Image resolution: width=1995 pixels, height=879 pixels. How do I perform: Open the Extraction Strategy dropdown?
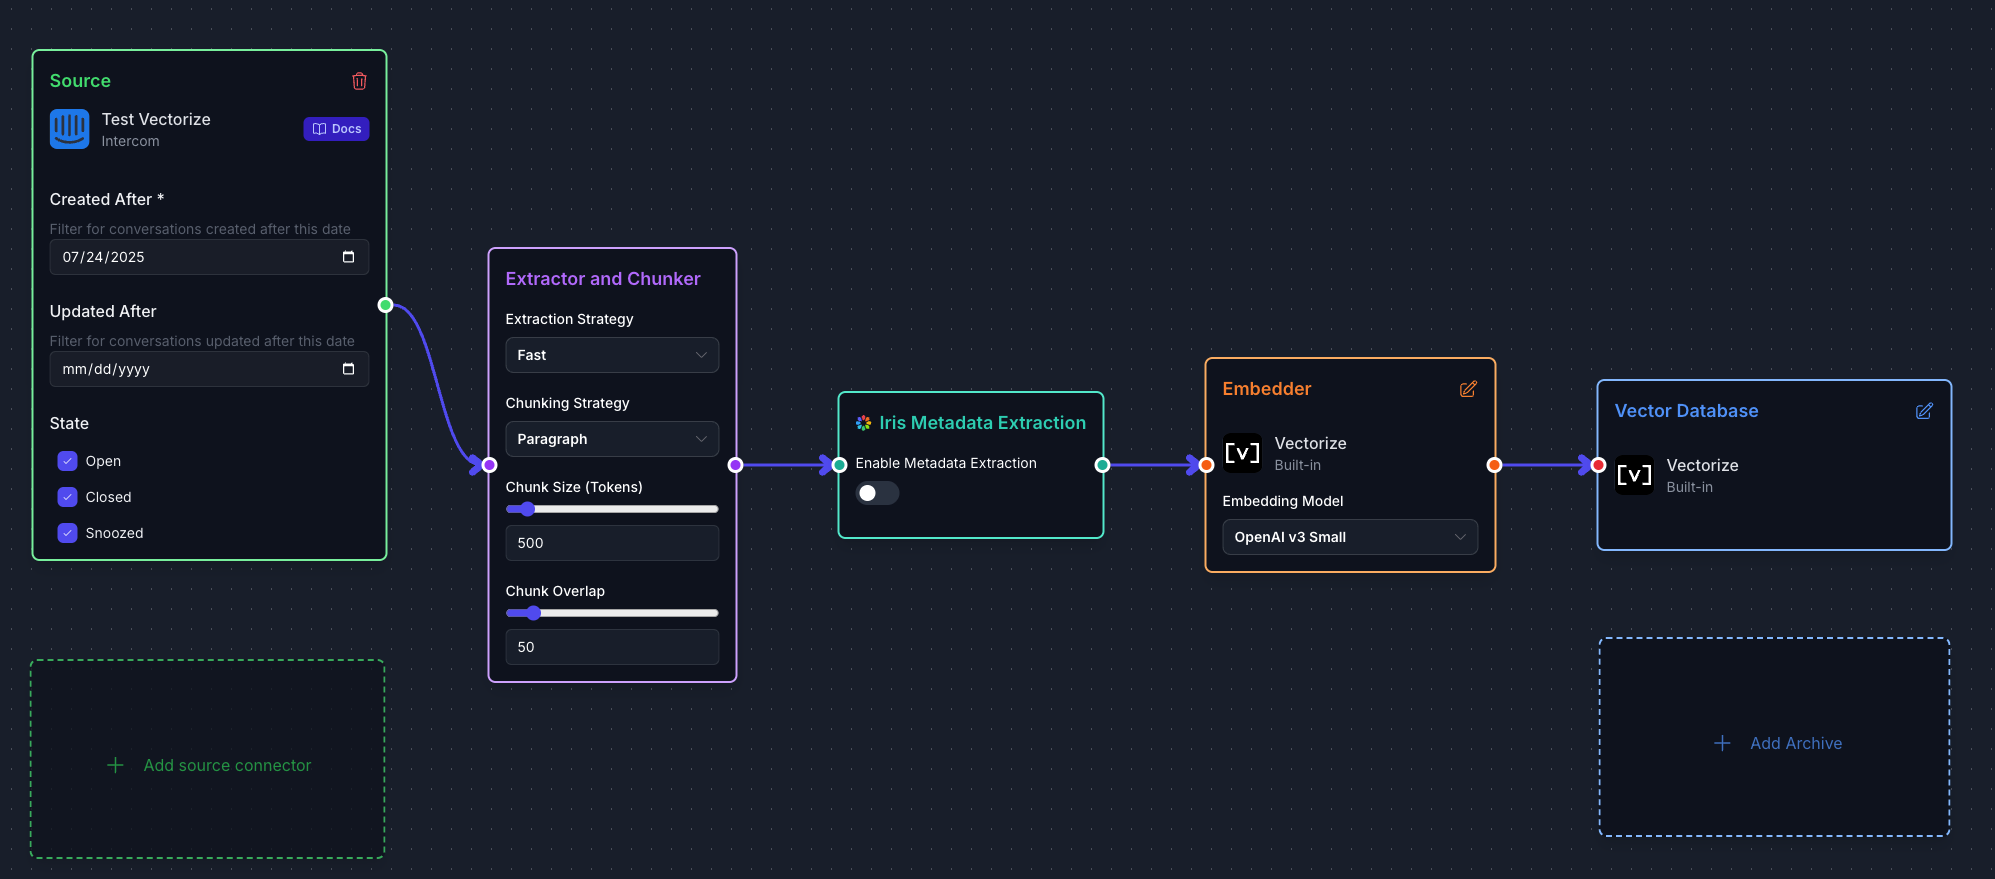coord(612,355)
